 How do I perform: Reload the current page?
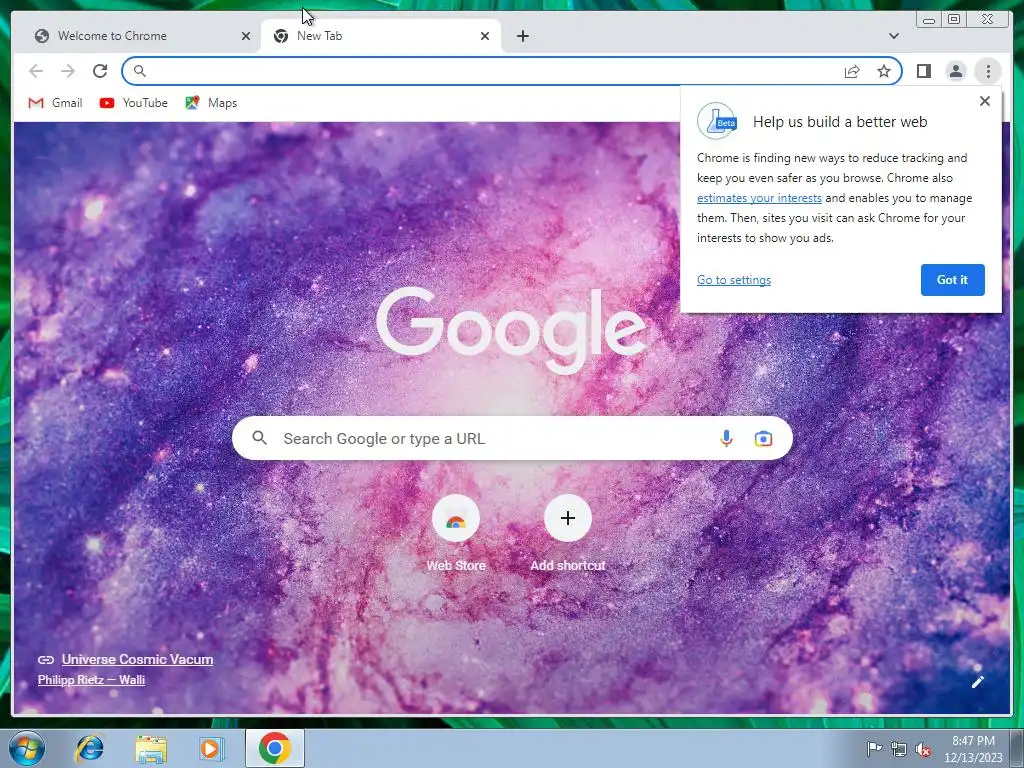point(100,71)
